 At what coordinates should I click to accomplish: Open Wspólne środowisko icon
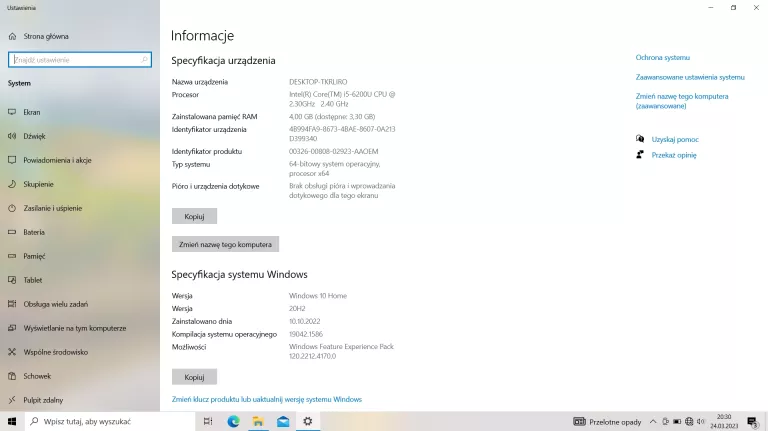coord(12,352)
